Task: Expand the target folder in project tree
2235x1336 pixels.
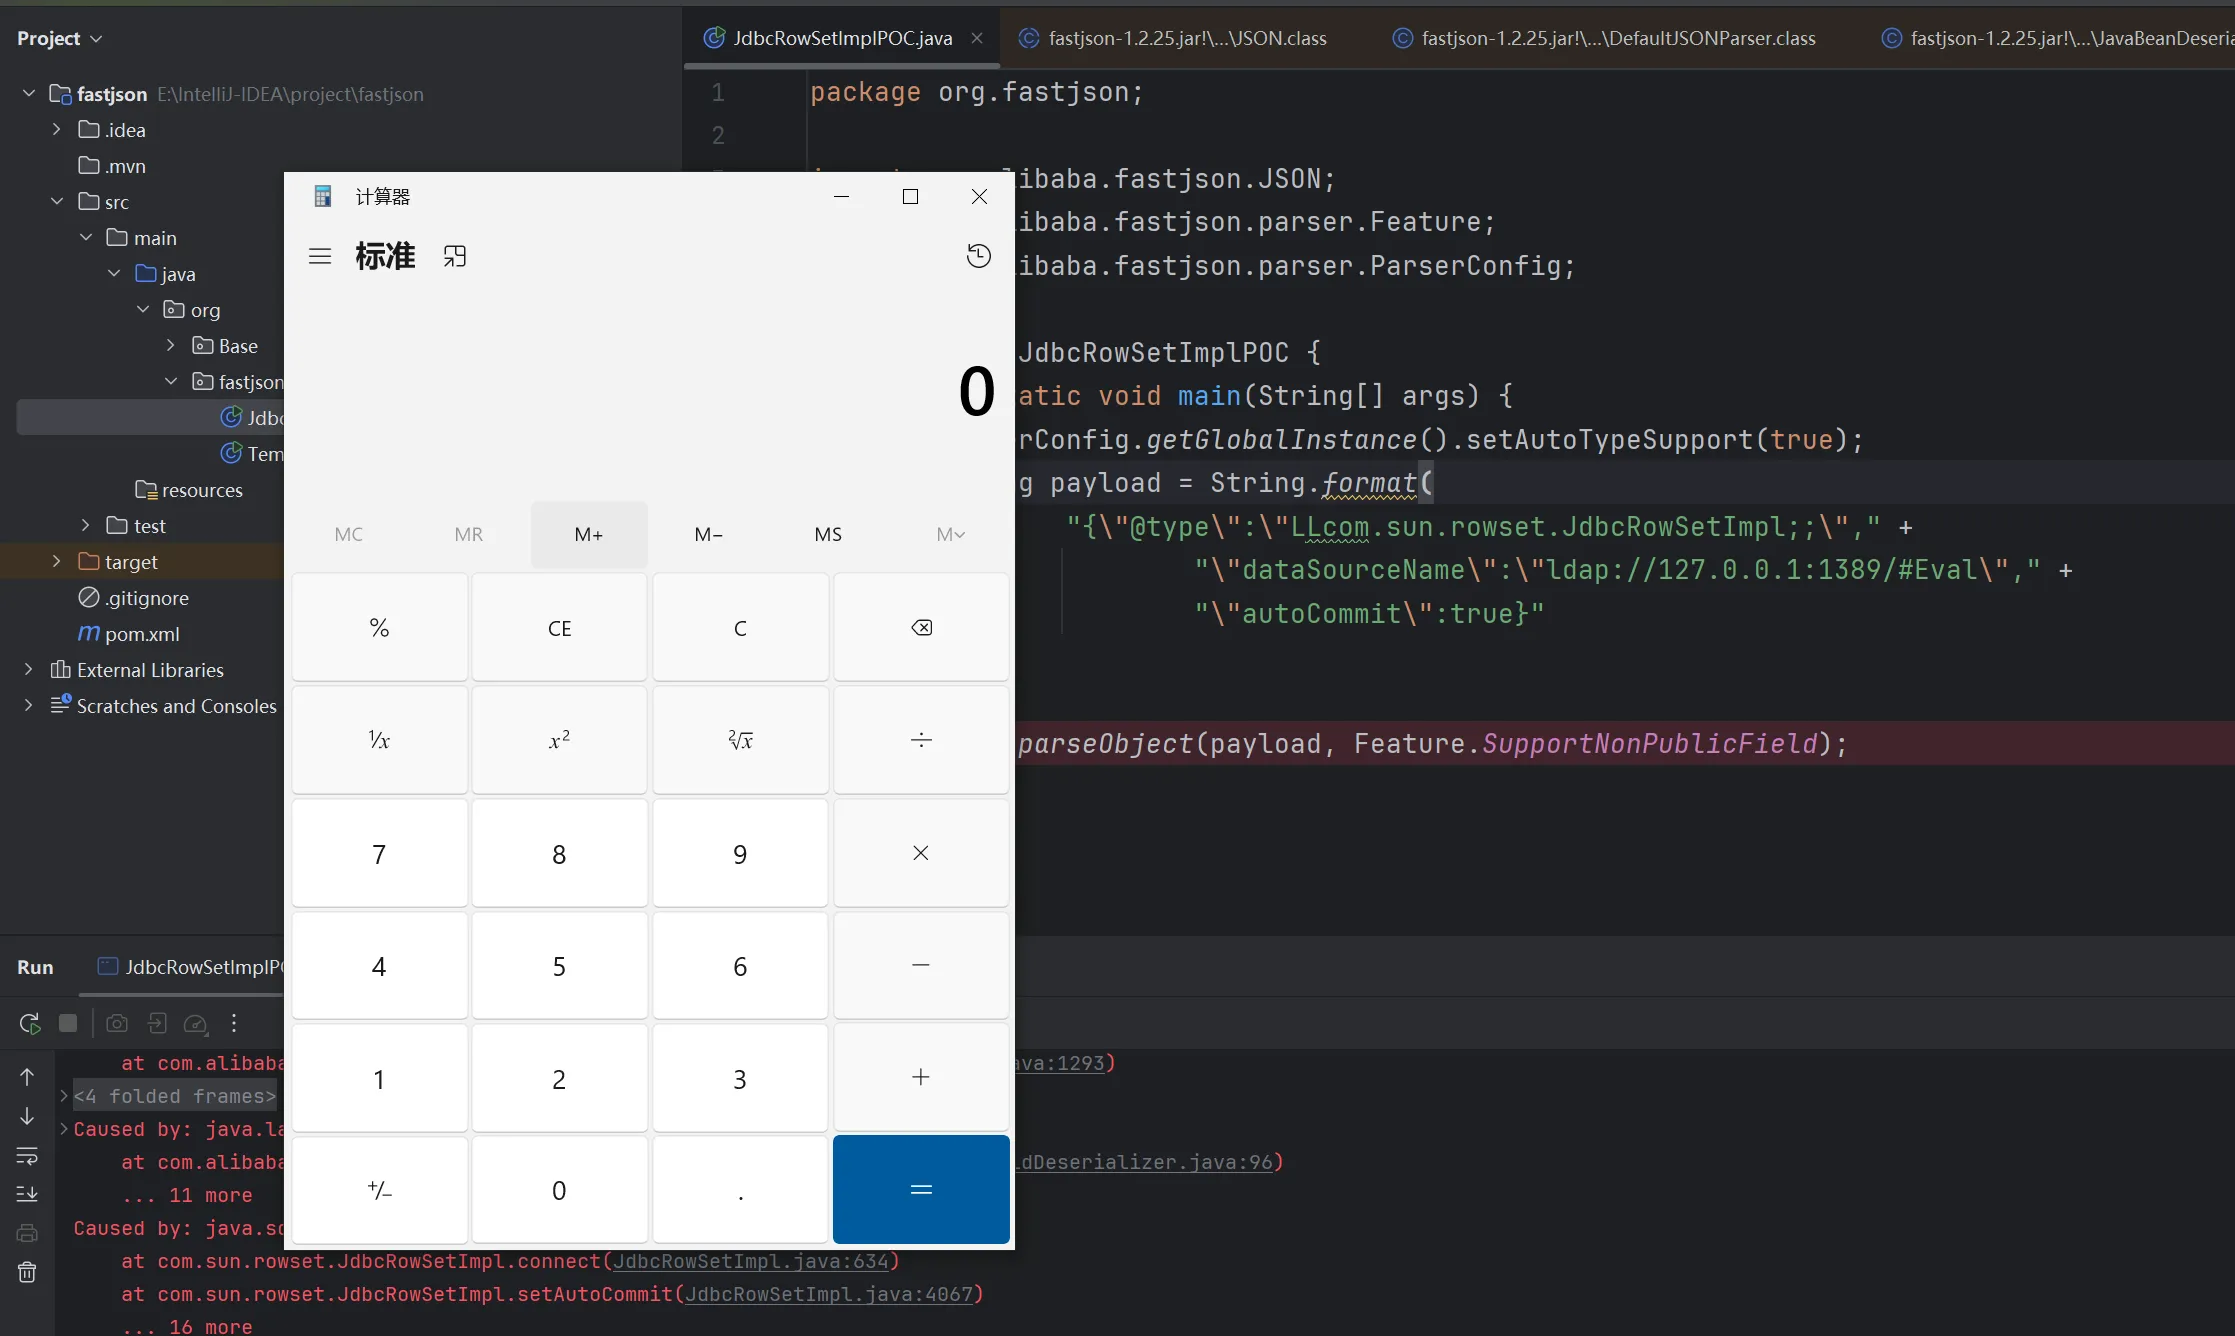Action: [x=57, y=562]
